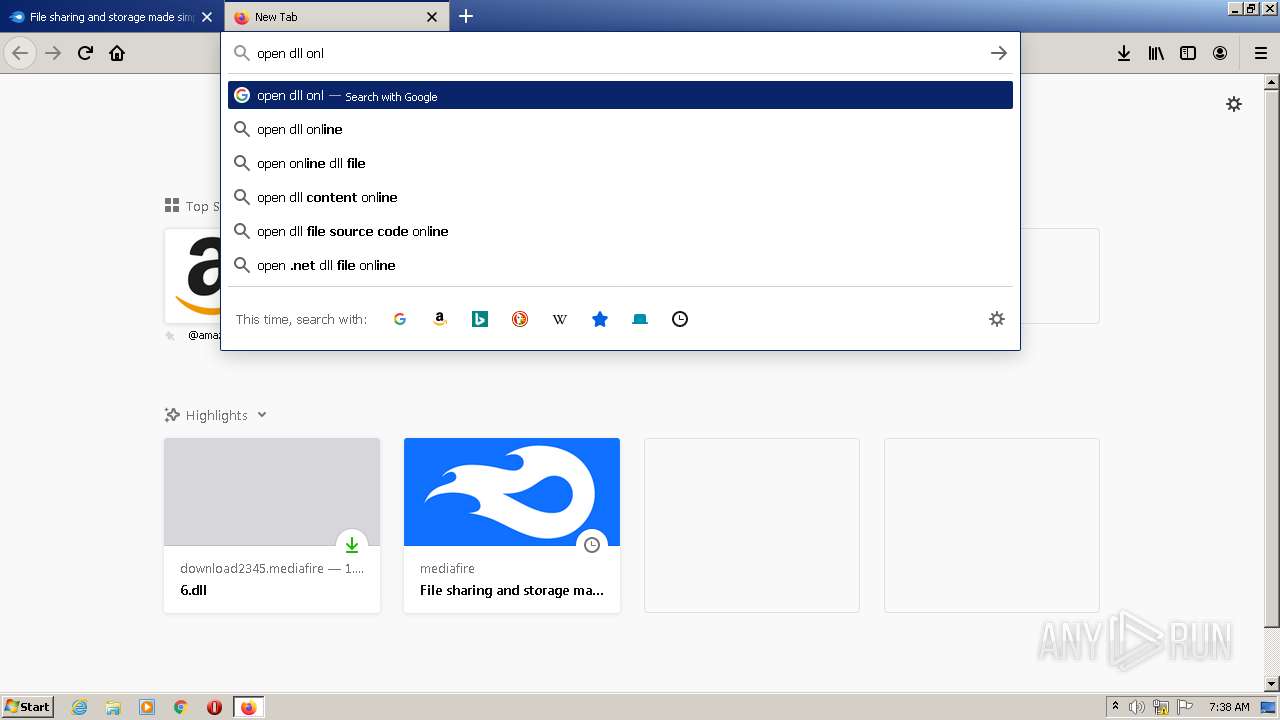Screen dimensions: 1280x720
Task: Open Windows Explorer folder from taskbar
Action: pyautogui.click(x=113, y=707)
